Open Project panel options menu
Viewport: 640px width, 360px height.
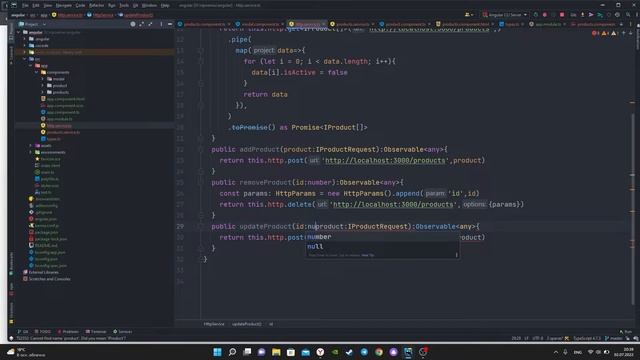tap(161, 24)
